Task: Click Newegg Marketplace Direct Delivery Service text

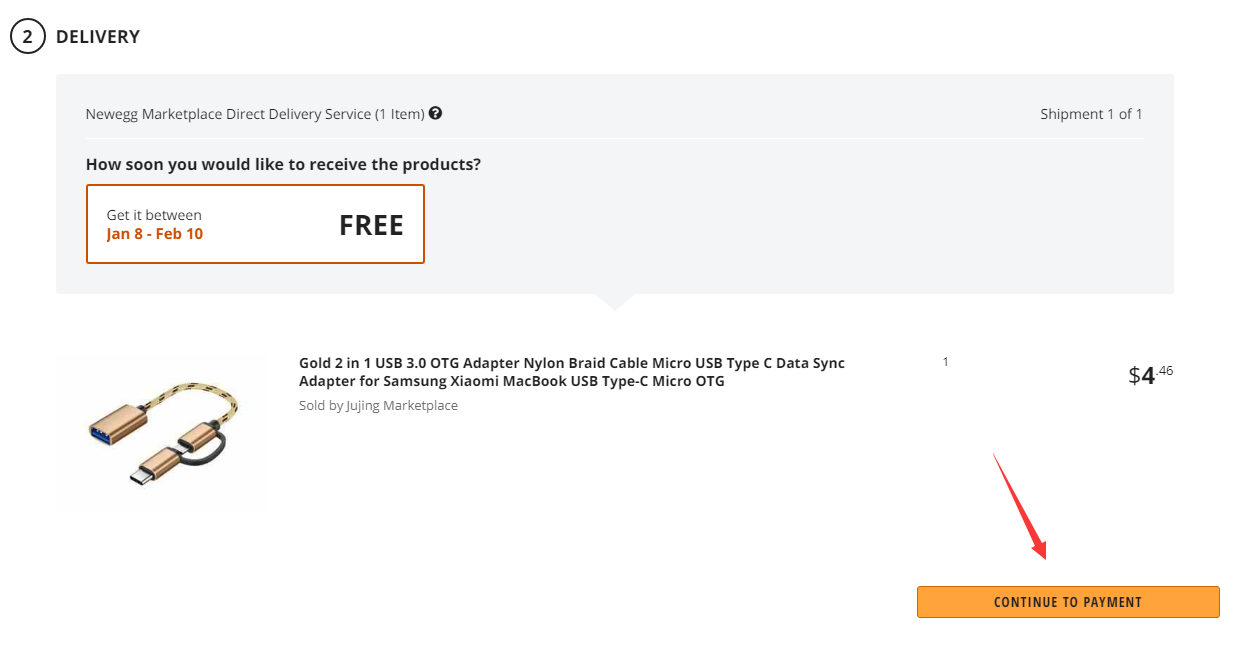Action: pos(228,114)
